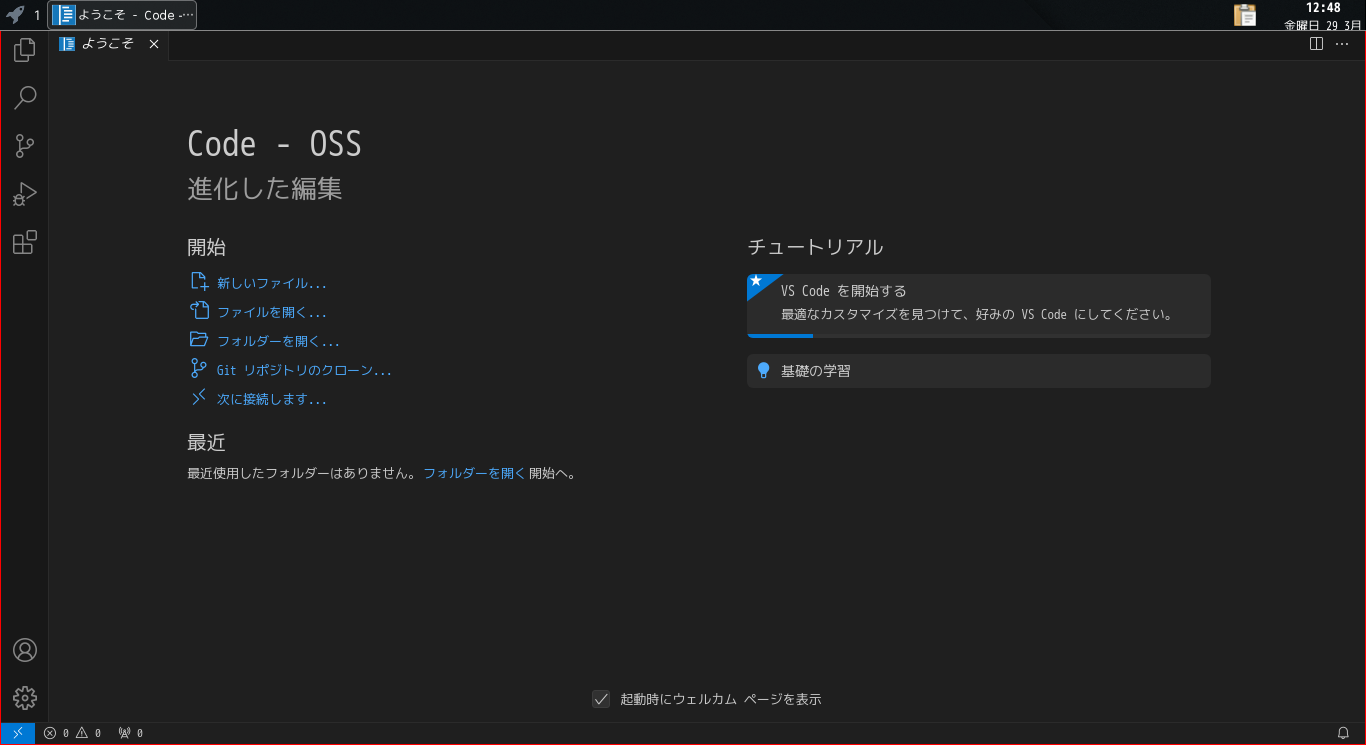The height and width of the screenshot is (745, 1366).
Task: Click the lightbulb icon beside 基礎の学習
Action: (x=764, y=371)
